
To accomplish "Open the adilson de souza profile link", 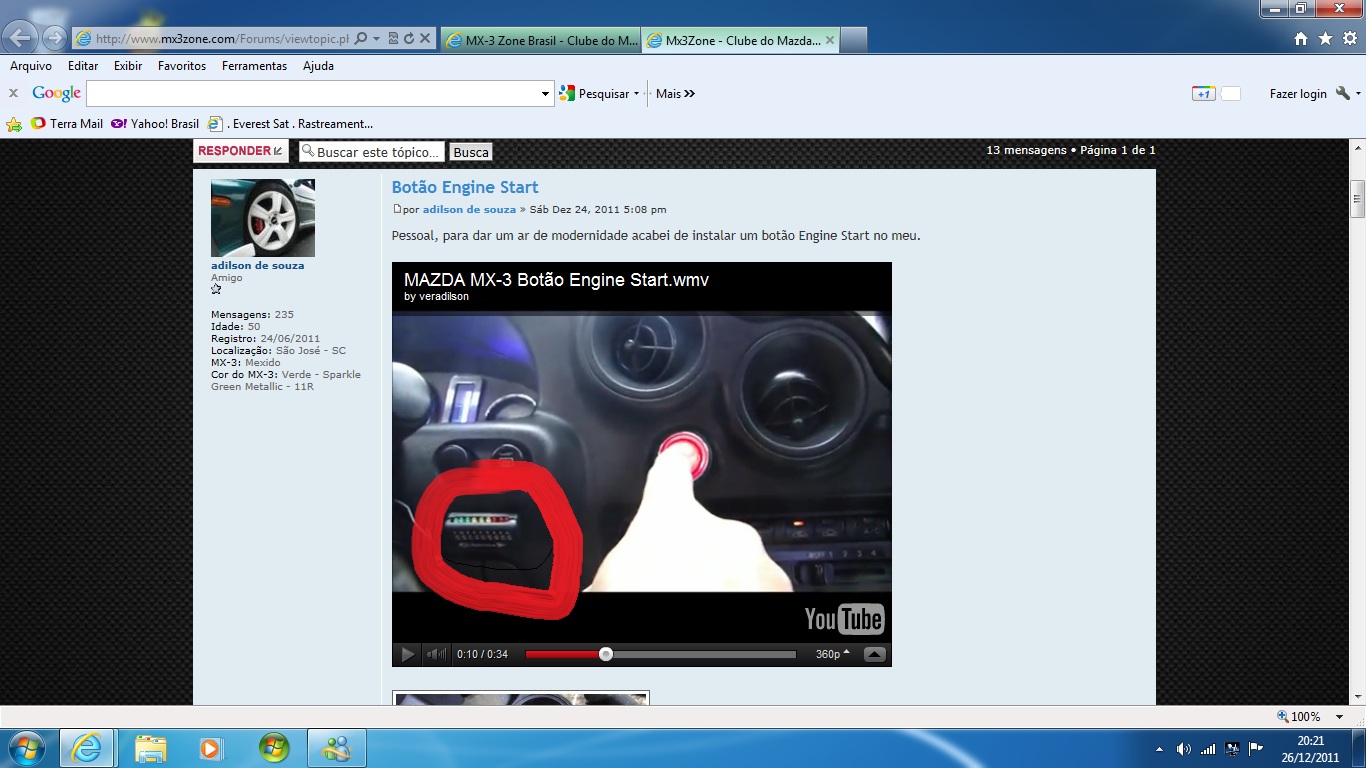I will (257, 266).
